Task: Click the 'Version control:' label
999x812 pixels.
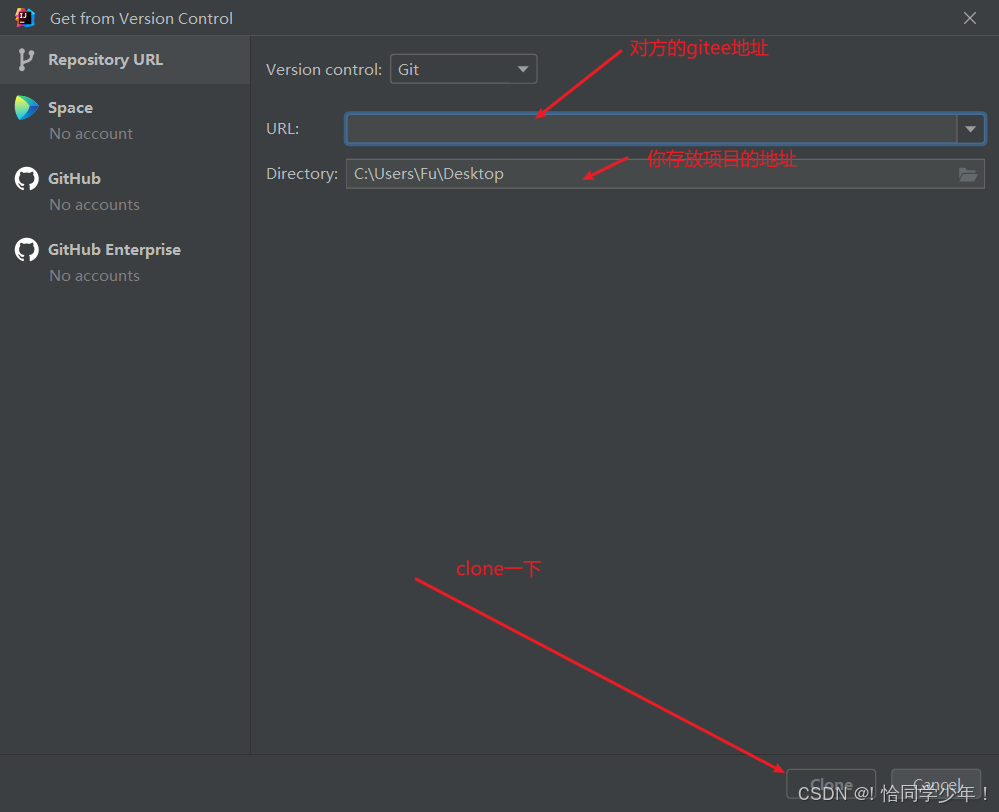Action: pyautogui.click(x=324, y=69)
